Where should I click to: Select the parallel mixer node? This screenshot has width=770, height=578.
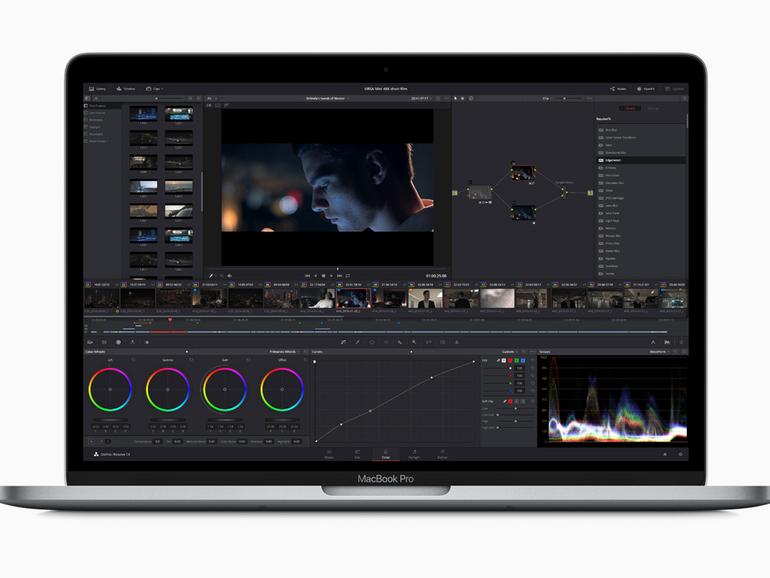click(564, 193)
